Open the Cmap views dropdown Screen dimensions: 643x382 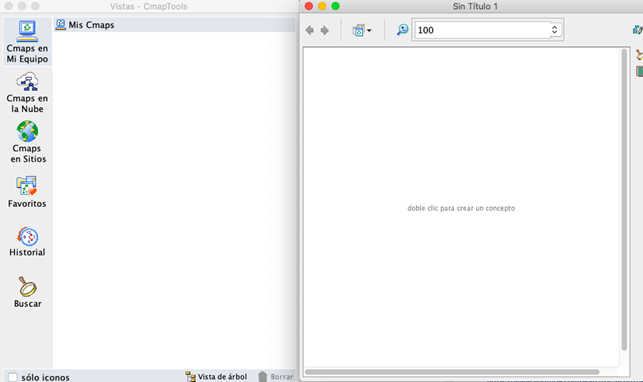coord(362,30)
